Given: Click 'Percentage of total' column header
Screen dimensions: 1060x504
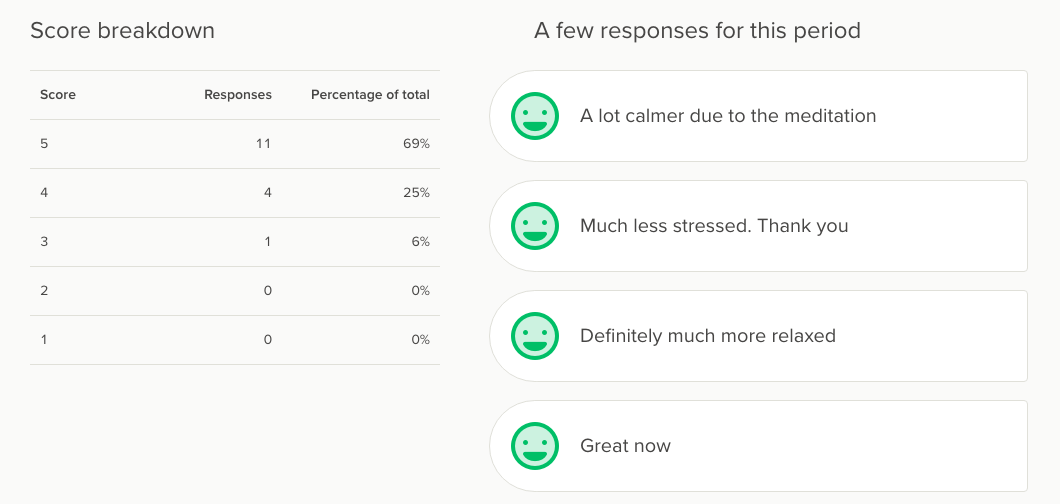Looking at the screenshot, I should [370, 95].
